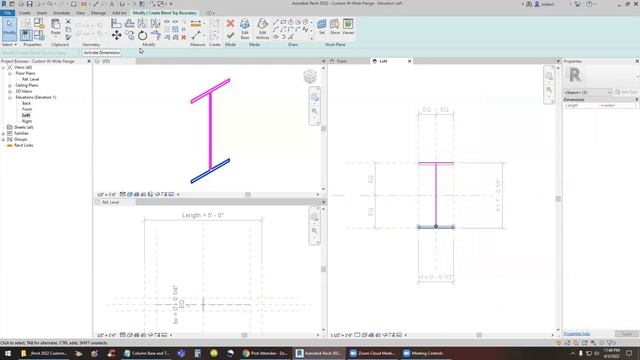The image size is (640, 360).
Task: Select the Trim/Extend to Corner tool
Action: (156, 36)
